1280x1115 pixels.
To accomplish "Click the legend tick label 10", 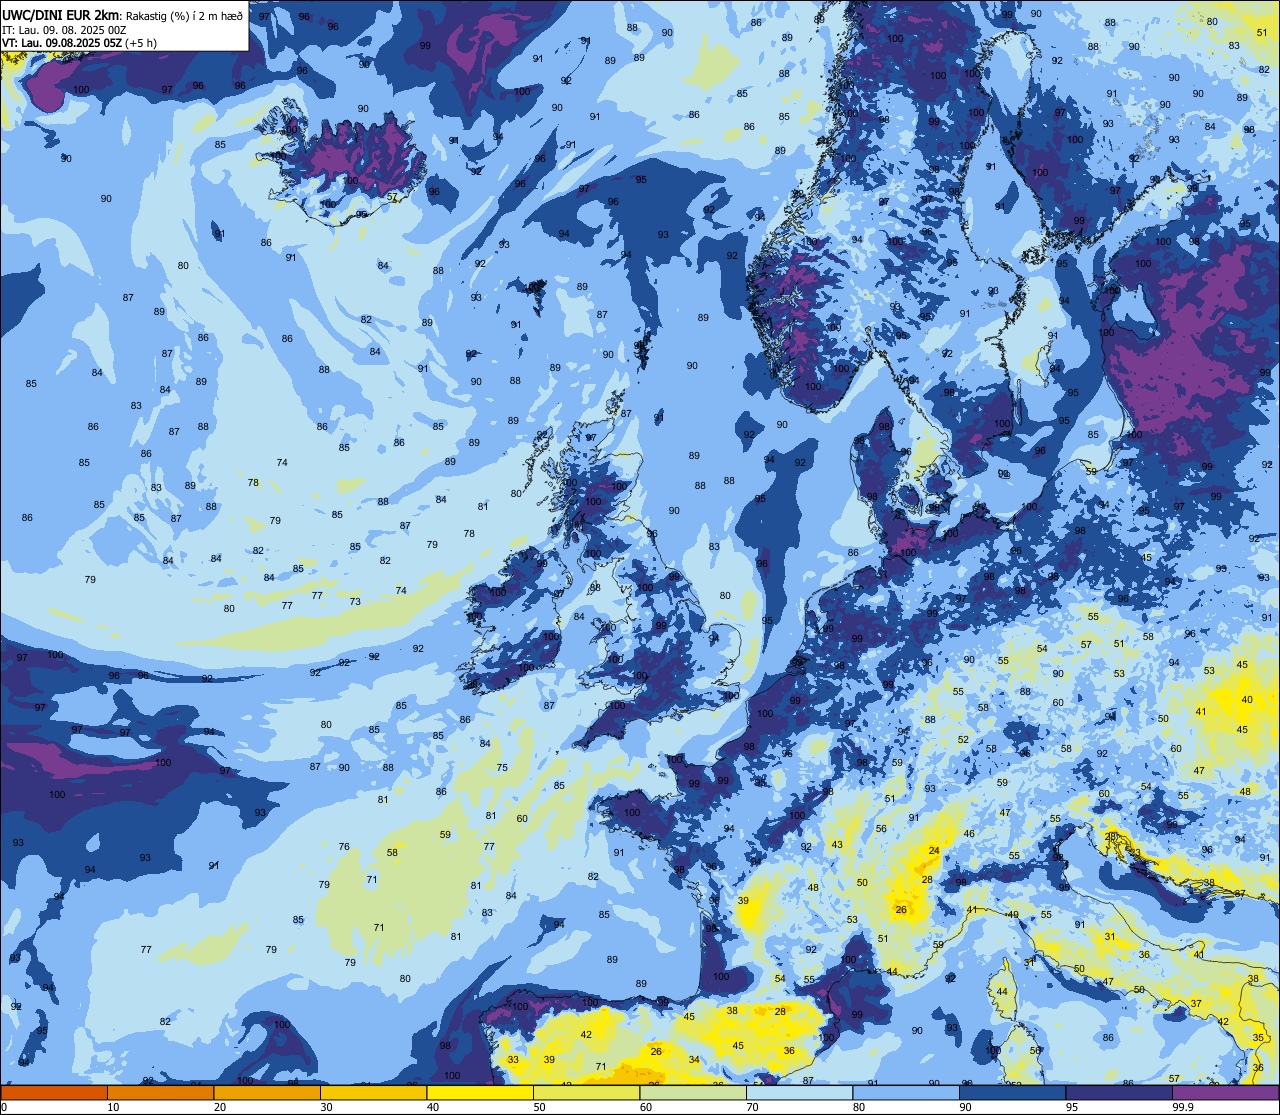I will 113,1107.
